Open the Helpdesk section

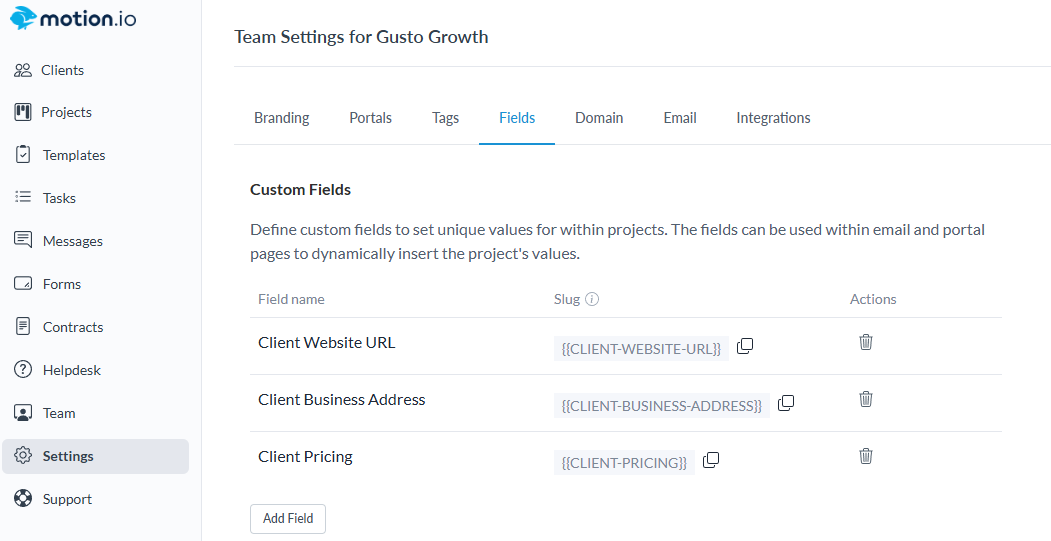pyautogui.click(x=71, y=370)
